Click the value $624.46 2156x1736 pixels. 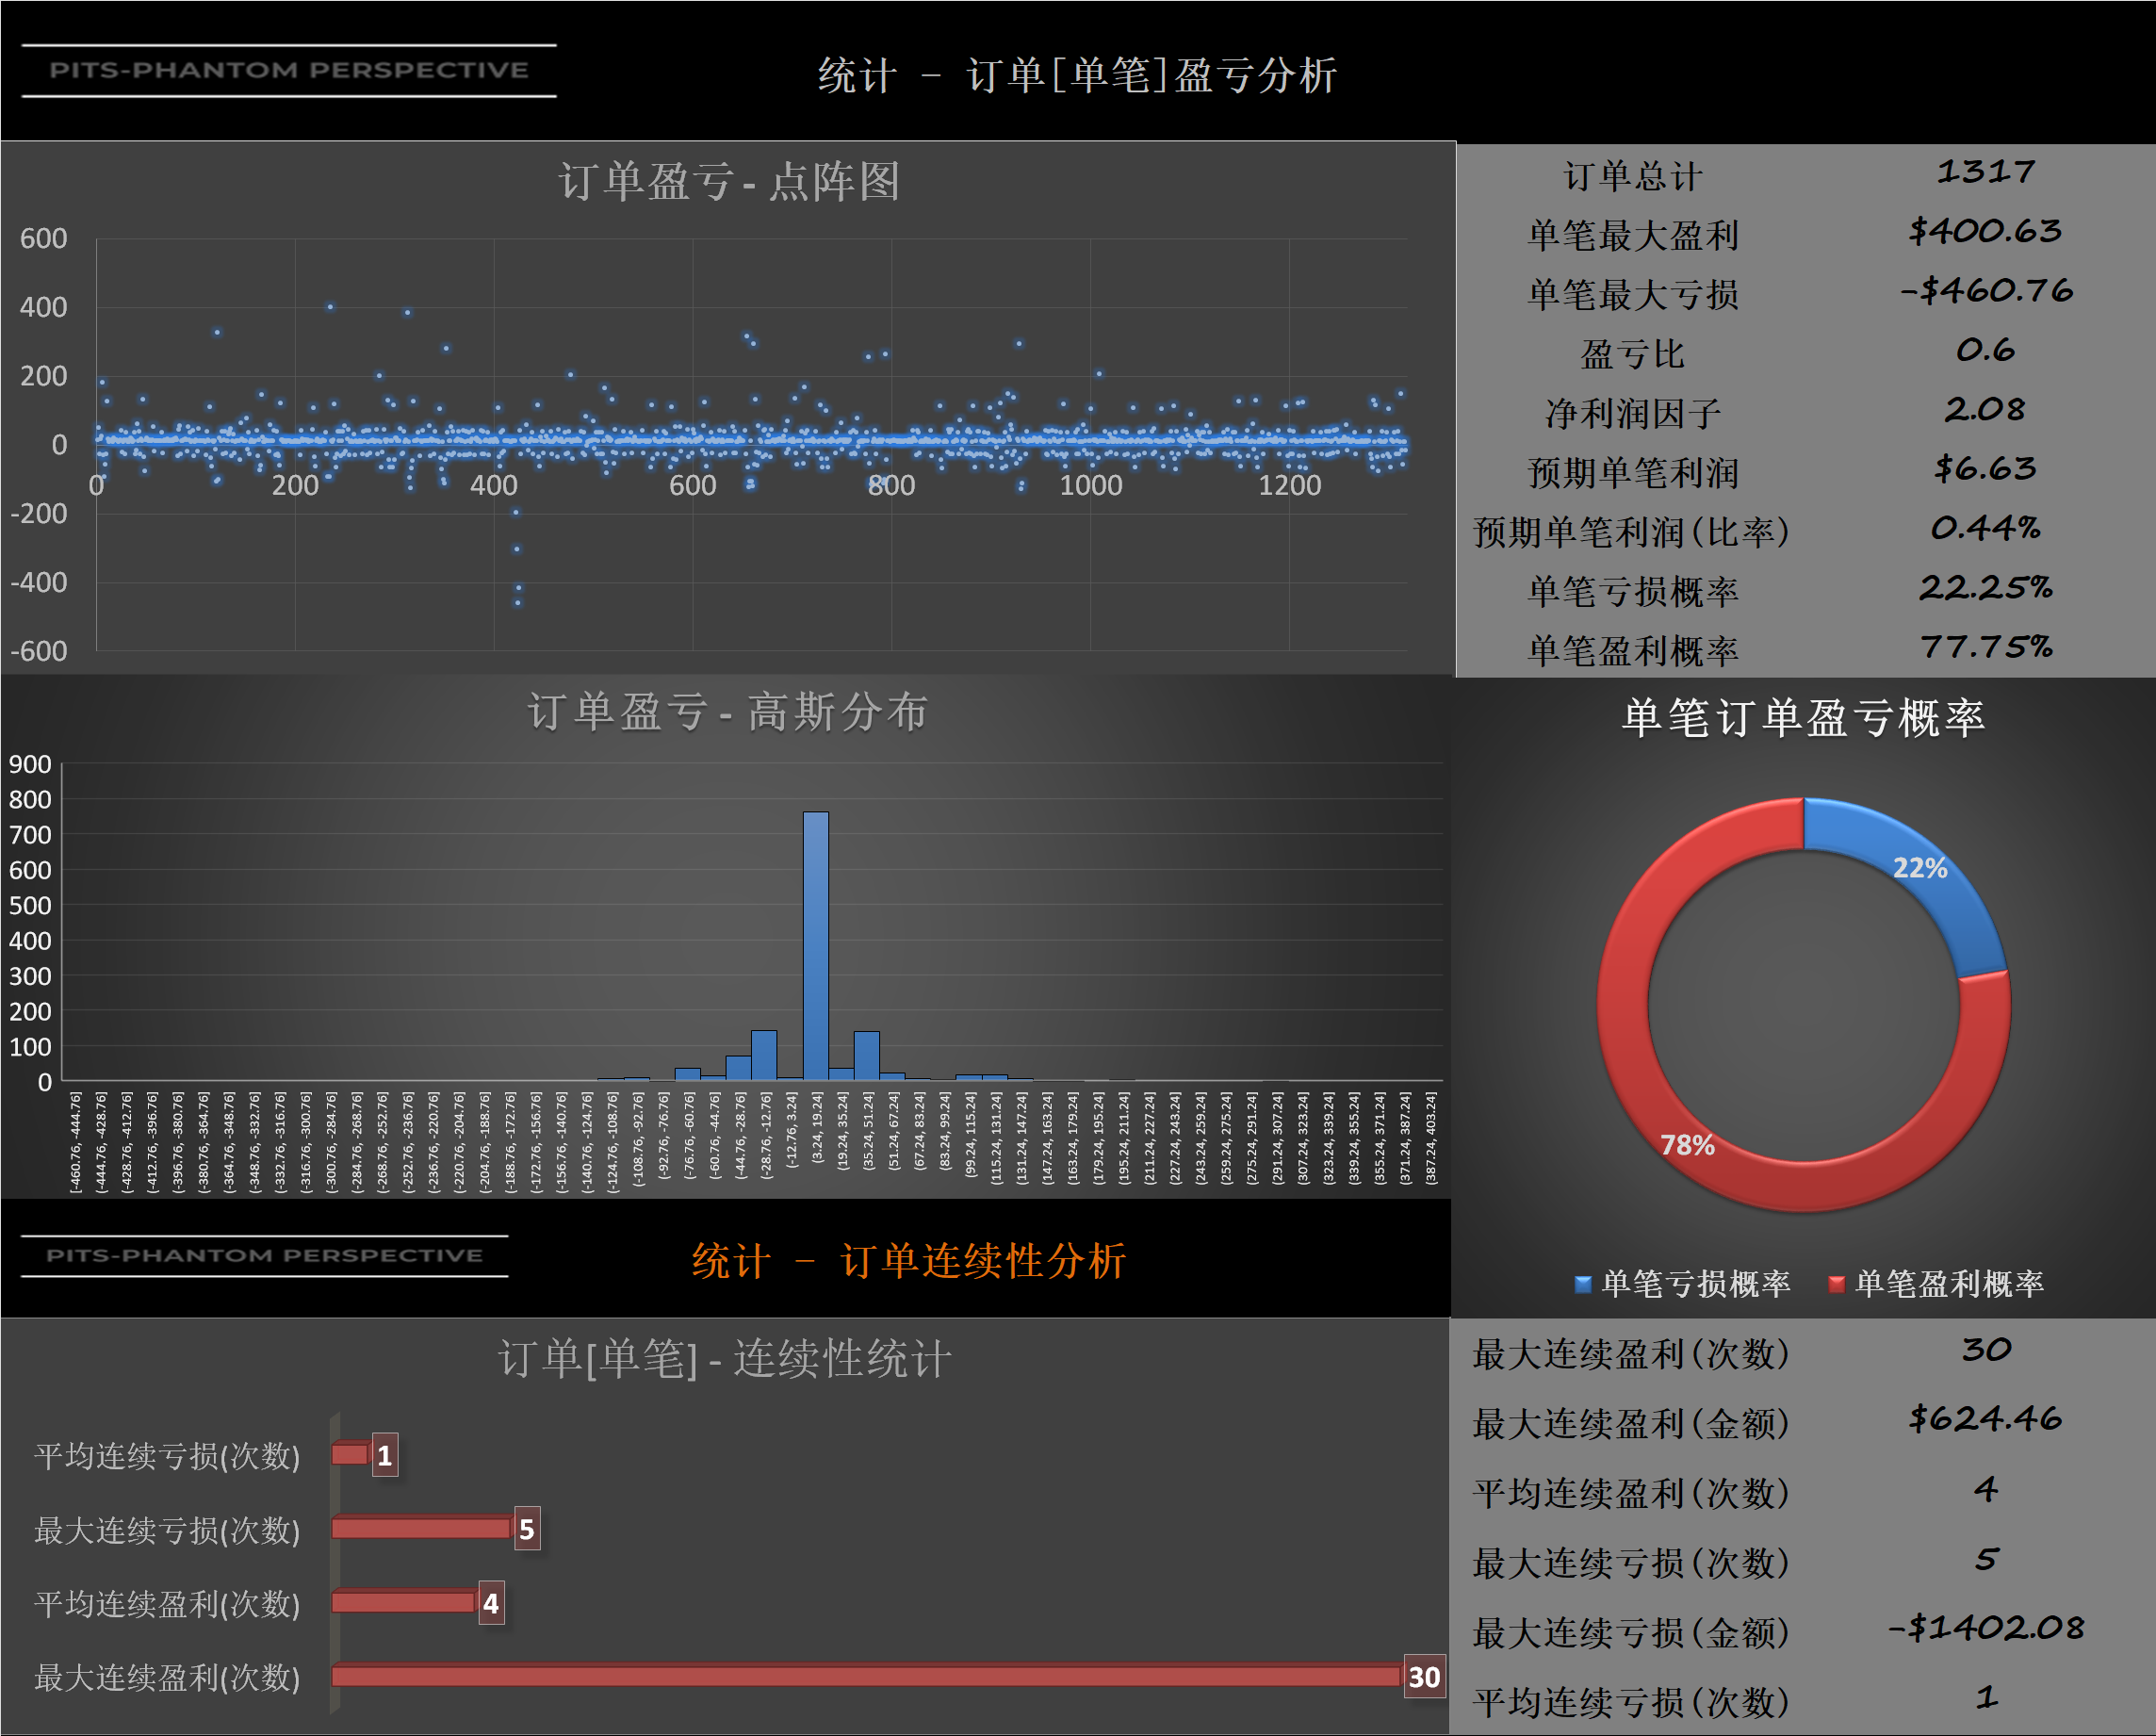tap(1985, 1418)
